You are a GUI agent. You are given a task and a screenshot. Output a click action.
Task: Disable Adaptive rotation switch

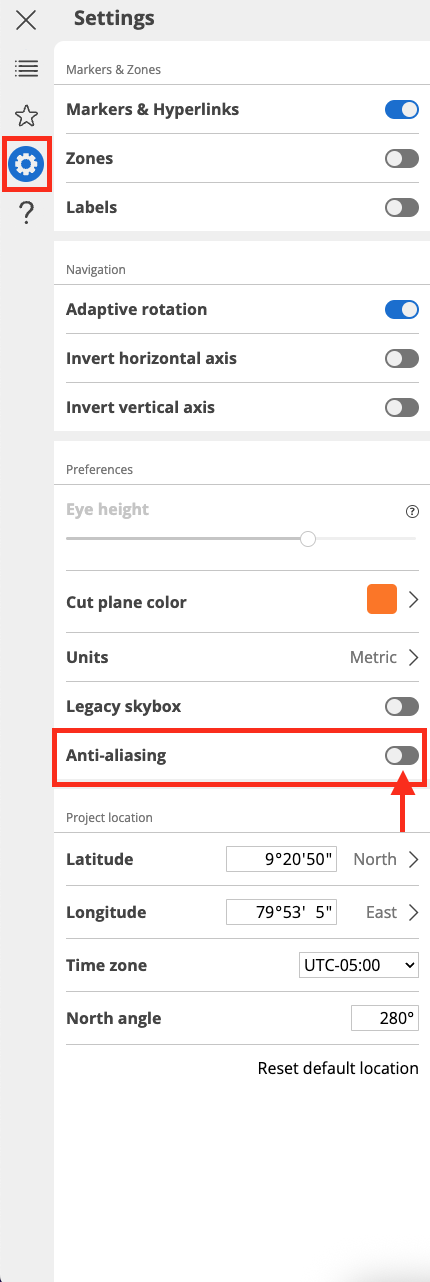(402, 310)
